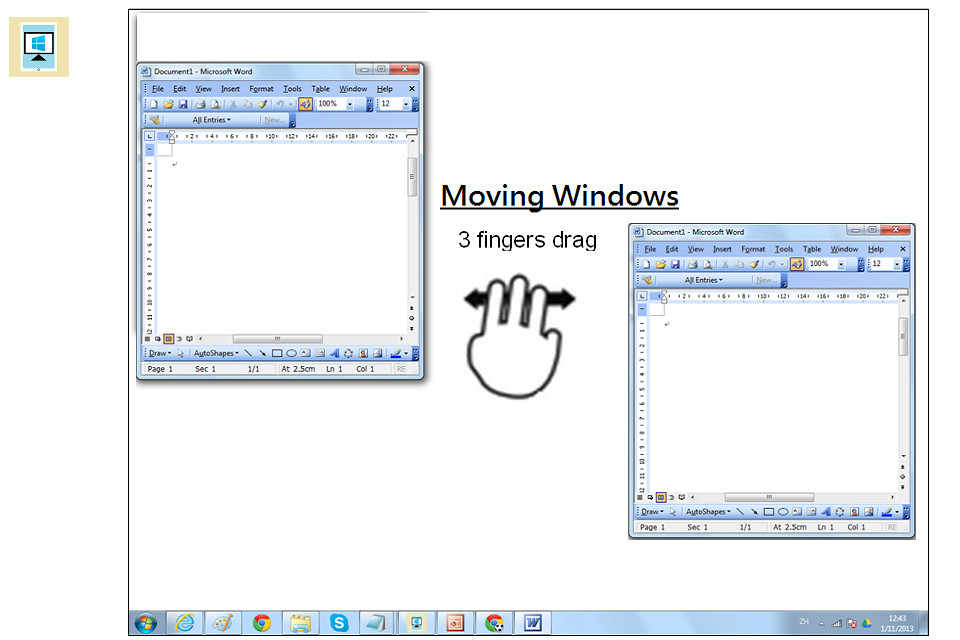Open zoom 100% dropdown in right Word window

click(x=841, y=265)
